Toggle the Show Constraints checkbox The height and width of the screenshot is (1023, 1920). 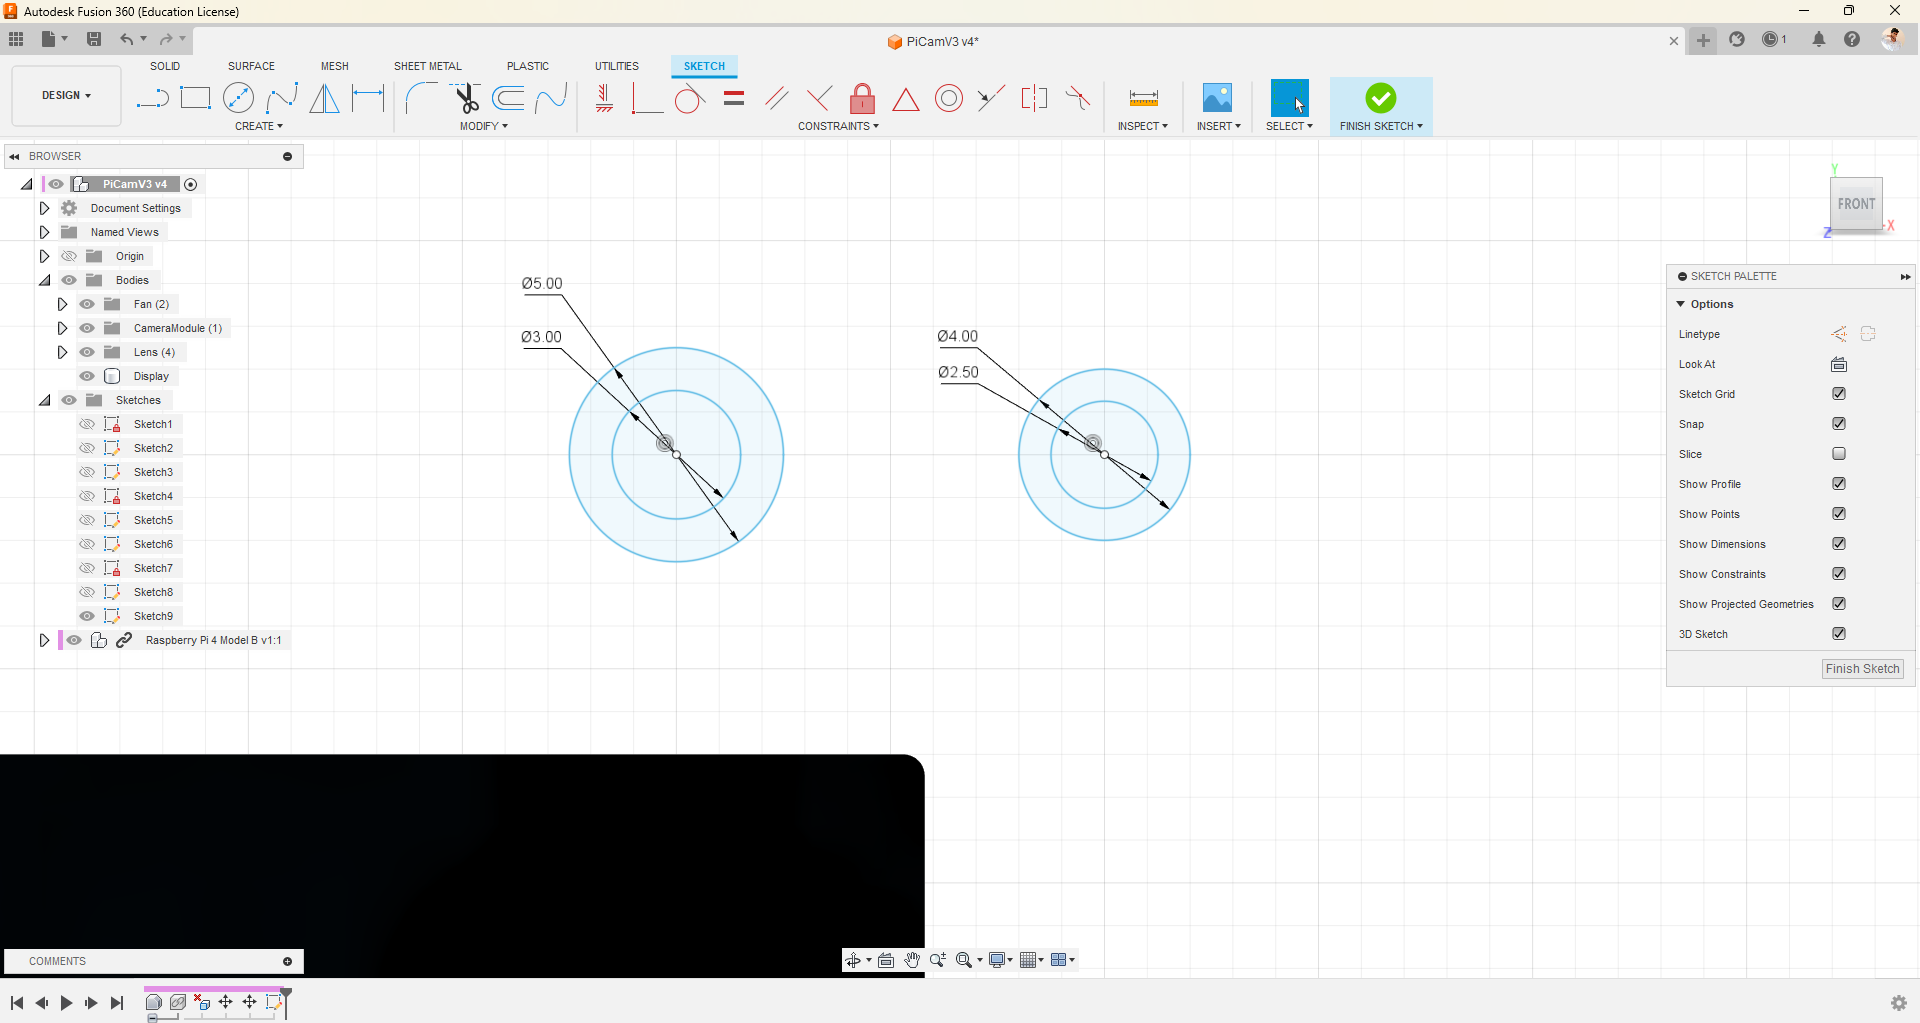[1839, 574]
